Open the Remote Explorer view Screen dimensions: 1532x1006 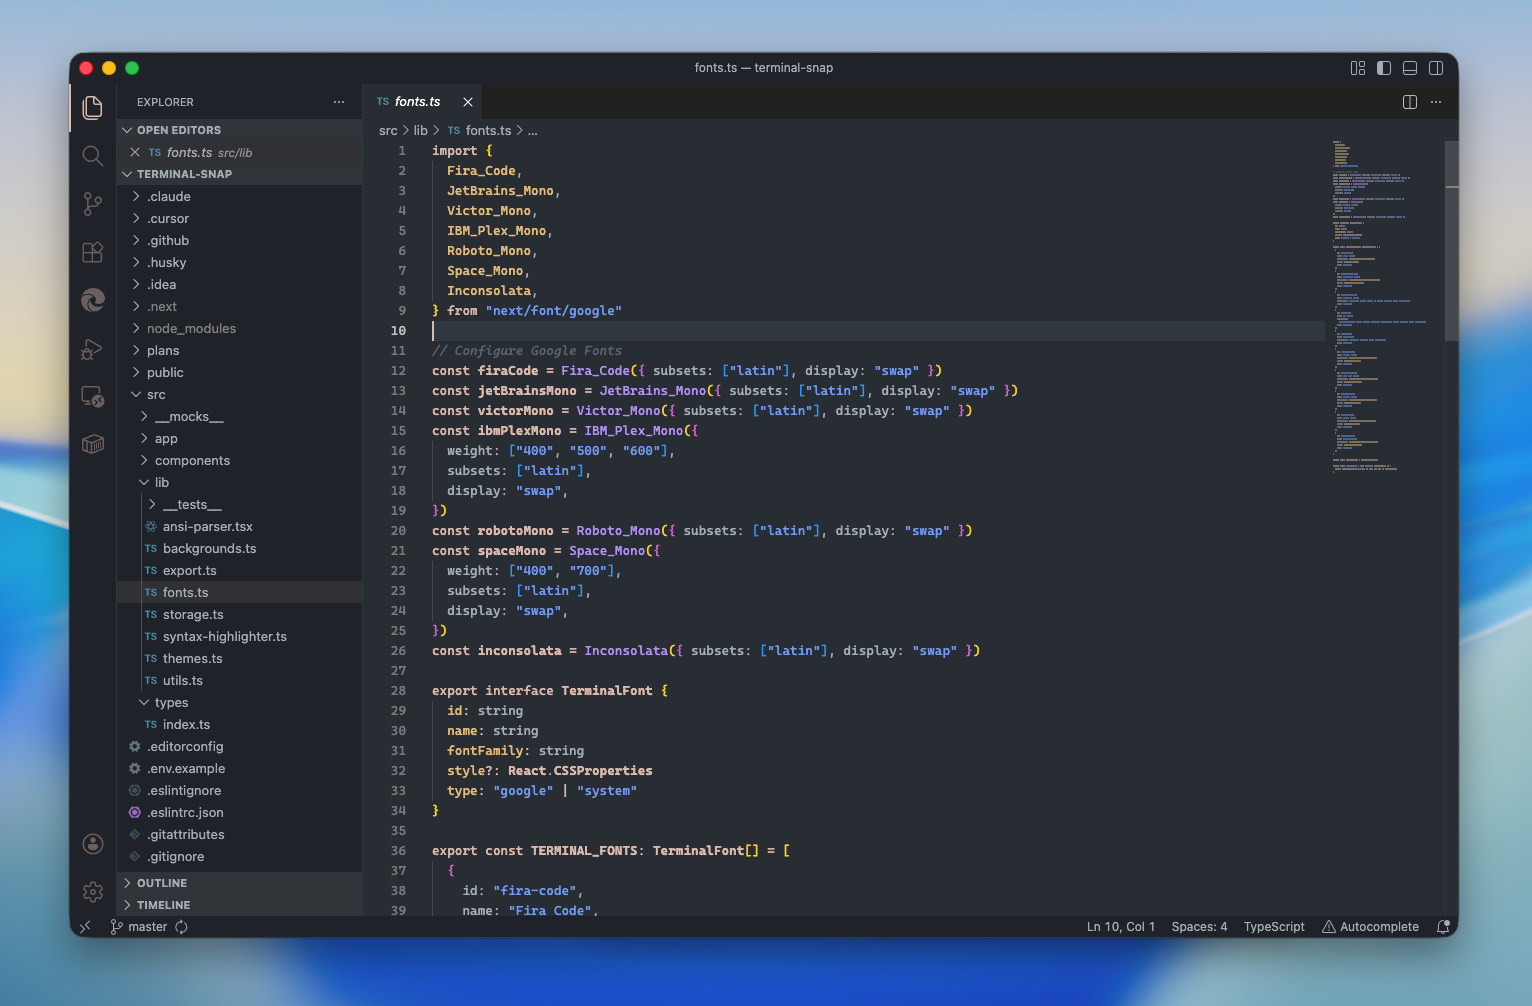click(93, 396)
